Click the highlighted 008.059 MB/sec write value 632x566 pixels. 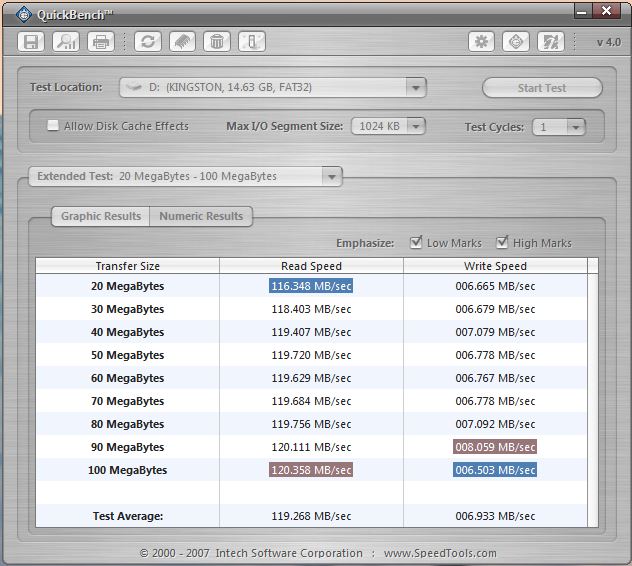point(495,447)
